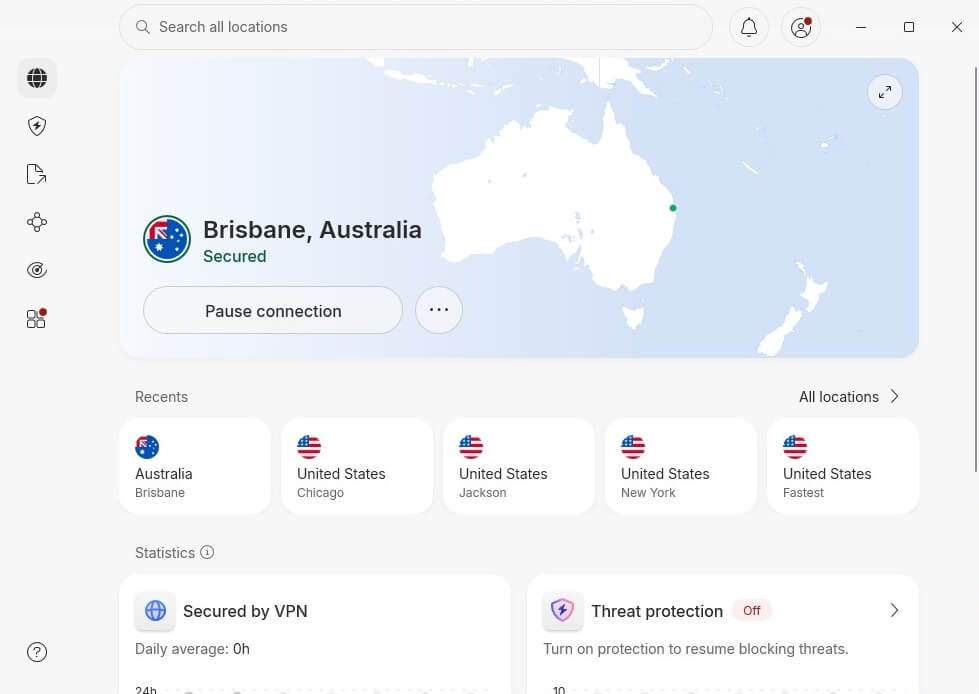Expand Threat protection chevron arrow
This screenshot has height=694, width=979.
click(894, 610)
